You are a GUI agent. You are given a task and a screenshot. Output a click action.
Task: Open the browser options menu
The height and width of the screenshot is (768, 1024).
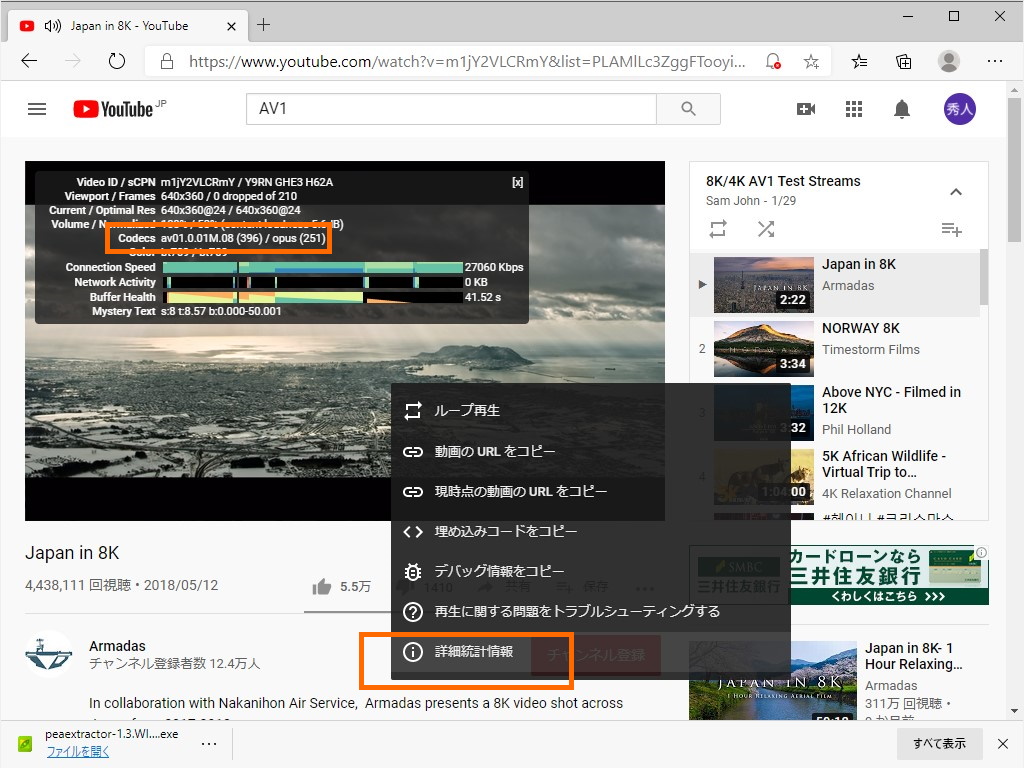pyautogui.click(x=996, y=61)
